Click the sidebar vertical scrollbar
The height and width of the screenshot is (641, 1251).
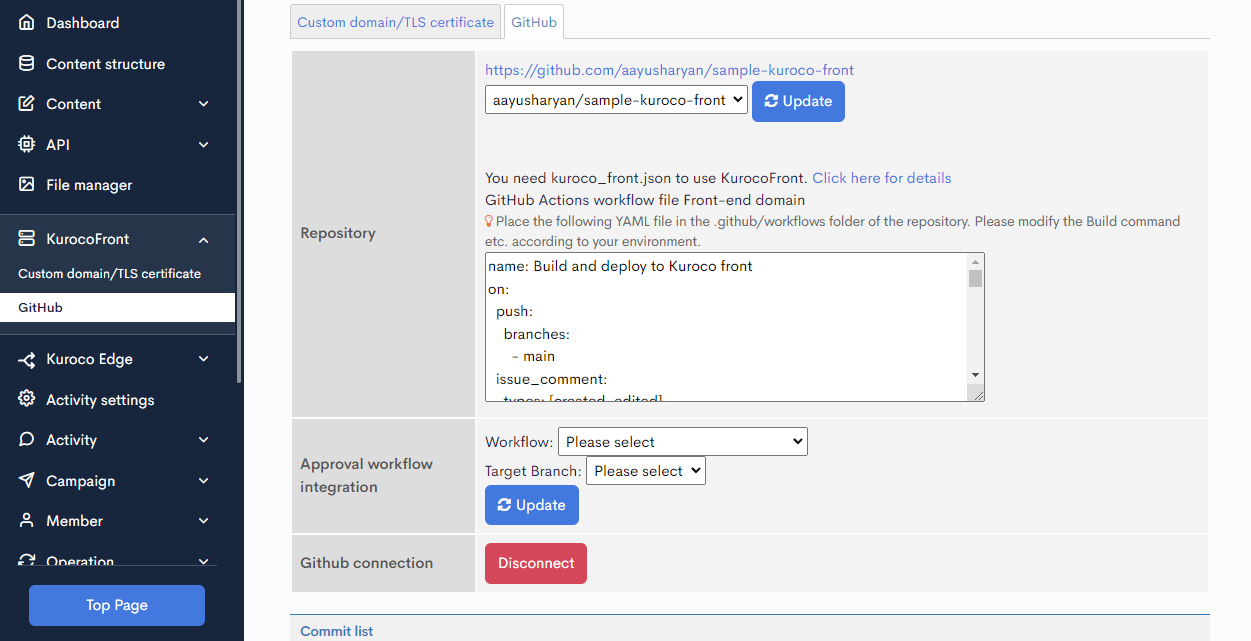pos(239,190)
